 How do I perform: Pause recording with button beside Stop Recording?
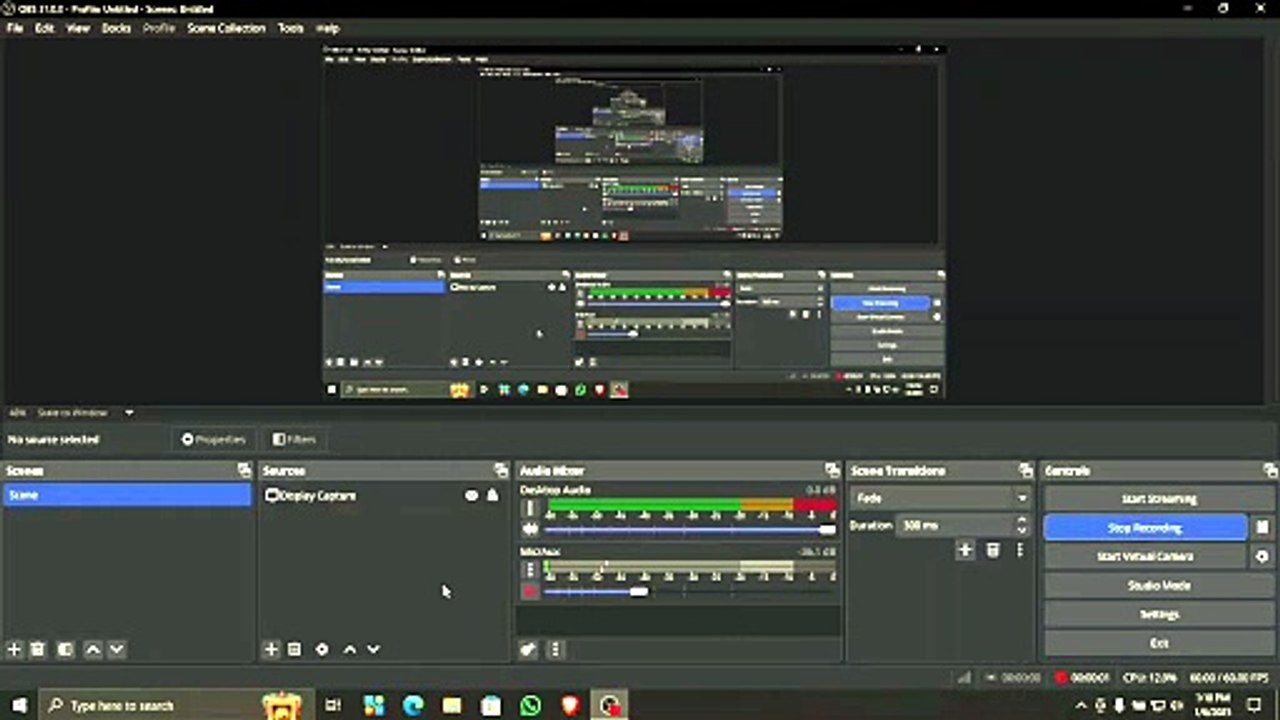(1262, 527)
